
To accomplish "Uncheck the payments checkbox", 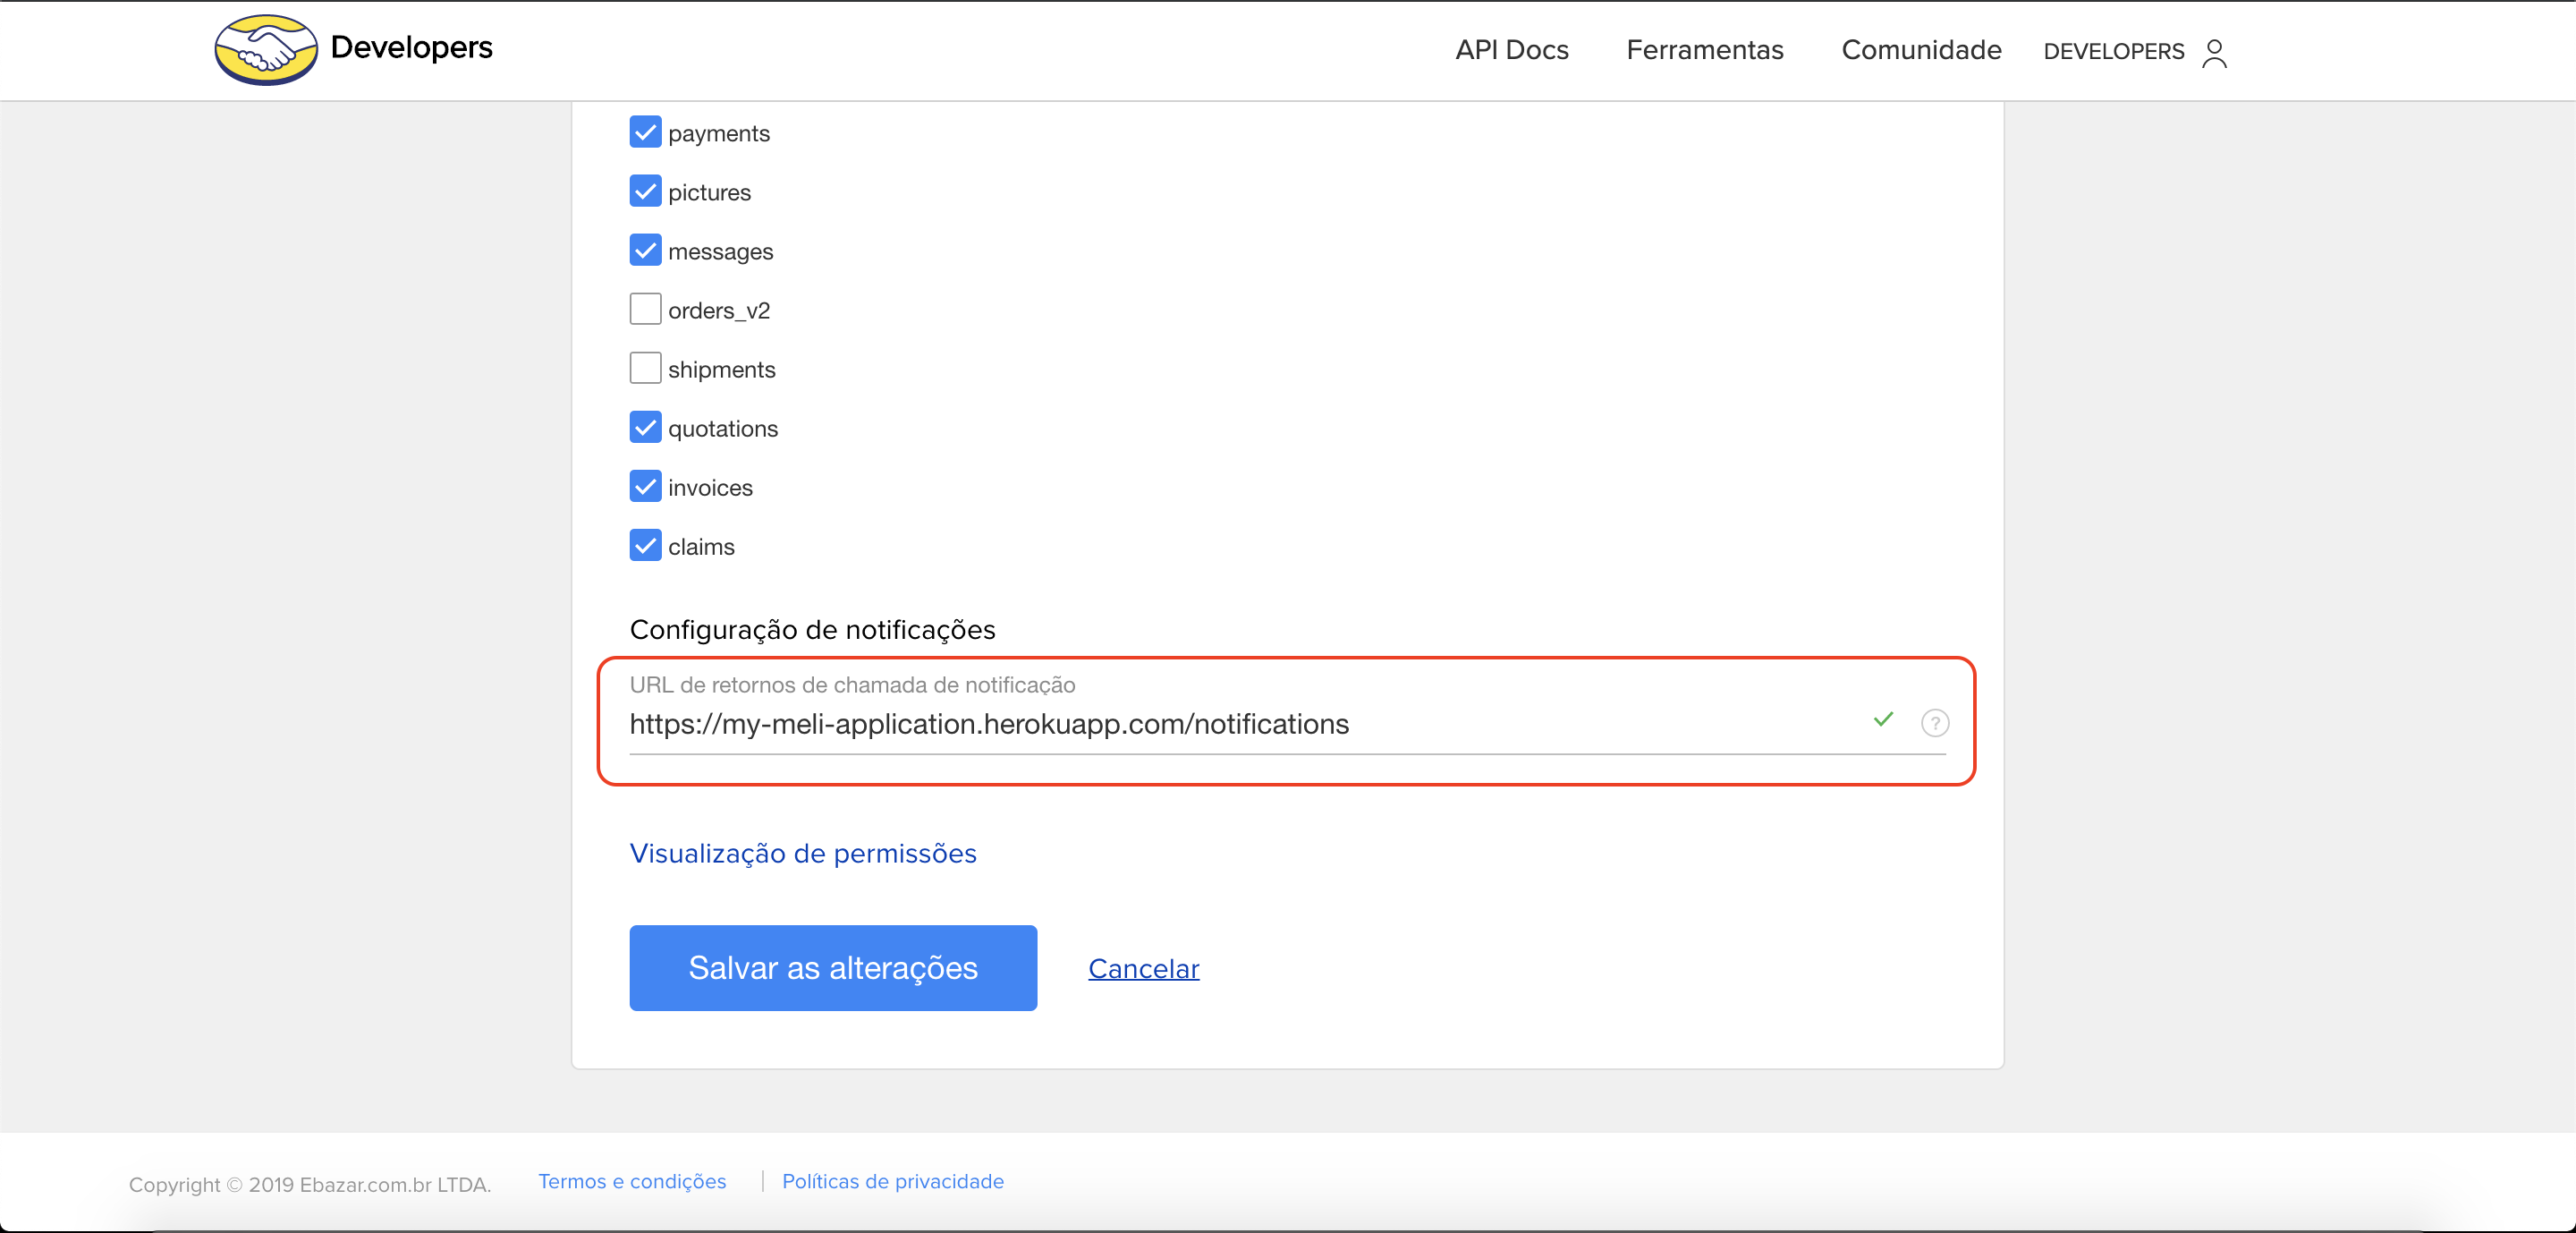I will [x=645, y=132].
